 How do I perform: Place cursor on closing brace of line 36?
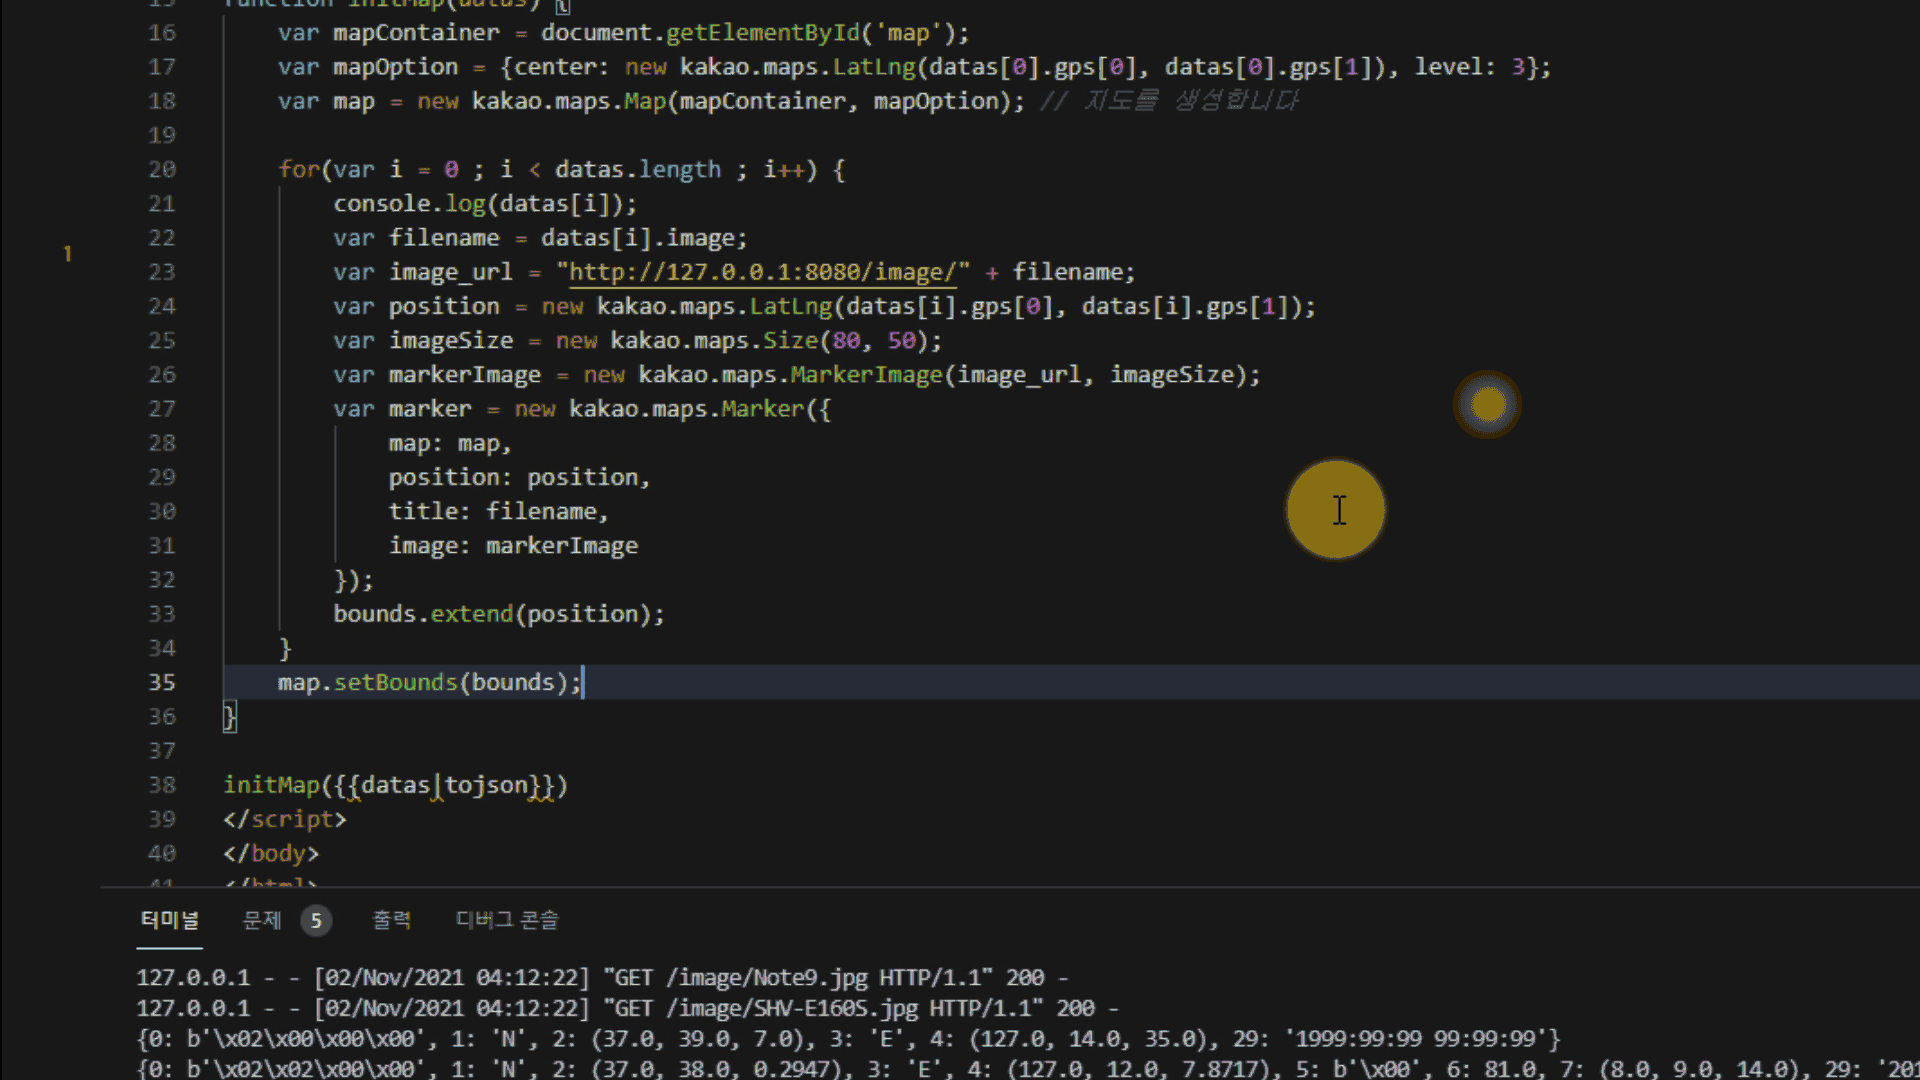(229, 716)
